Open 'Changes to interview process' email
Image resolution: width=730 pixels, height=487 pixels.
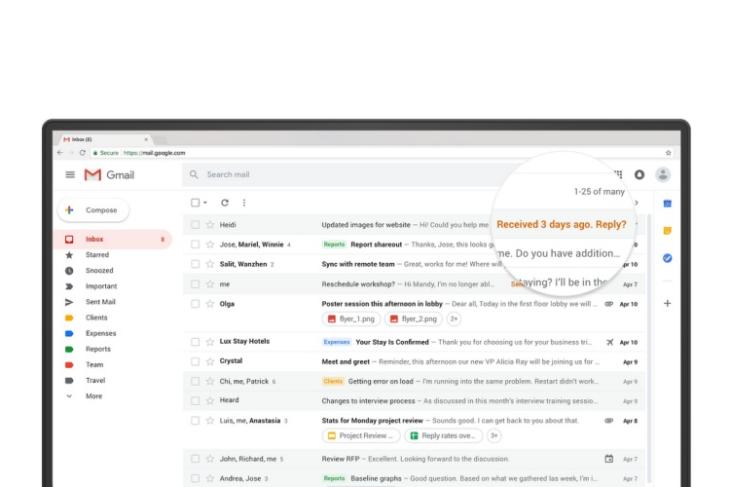click(414, 401)
